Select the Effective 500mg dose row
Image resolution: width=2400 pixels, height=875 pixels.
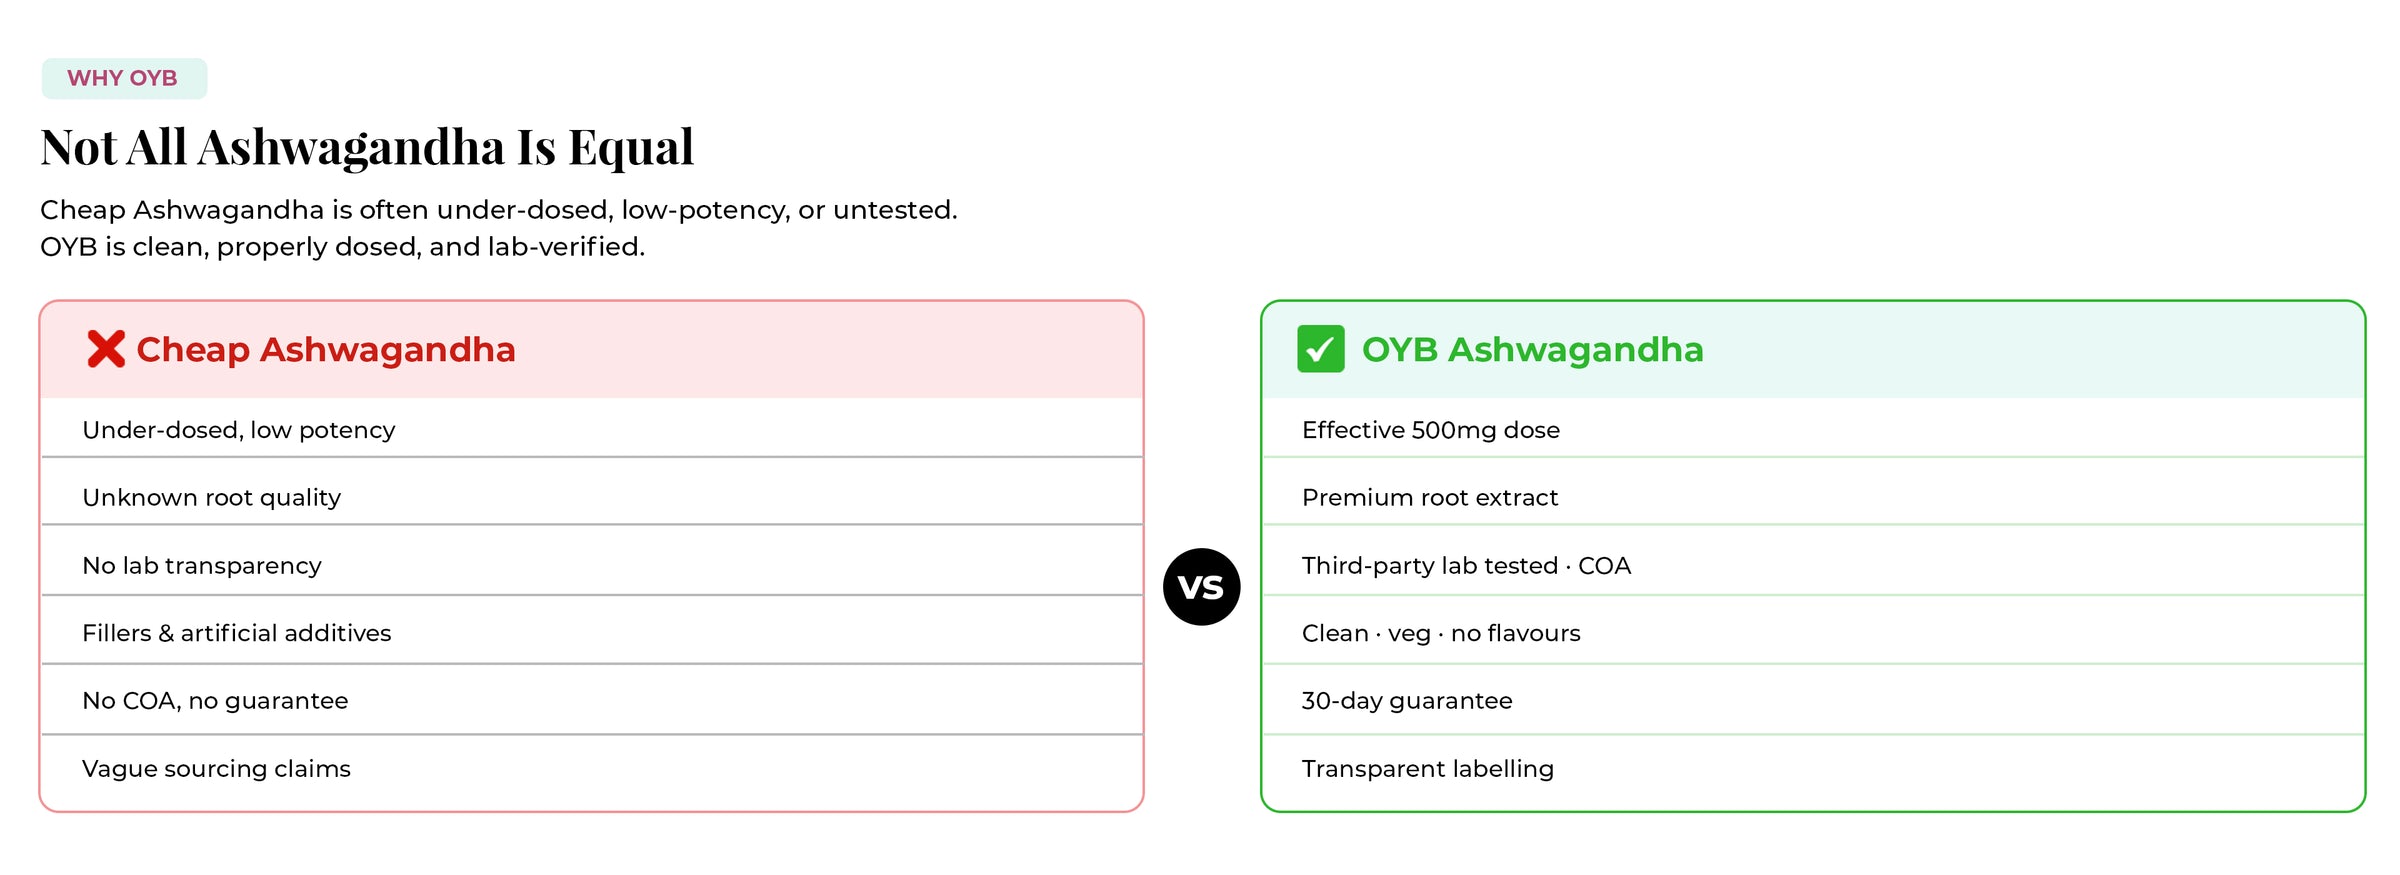[x=1813, y=429]
